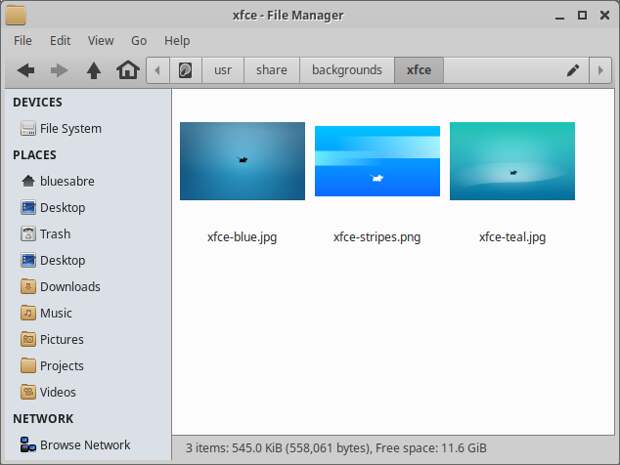The height and width of the screenshot is (465, 620).
Task: Click the Music folder icon
Action: 28,313
